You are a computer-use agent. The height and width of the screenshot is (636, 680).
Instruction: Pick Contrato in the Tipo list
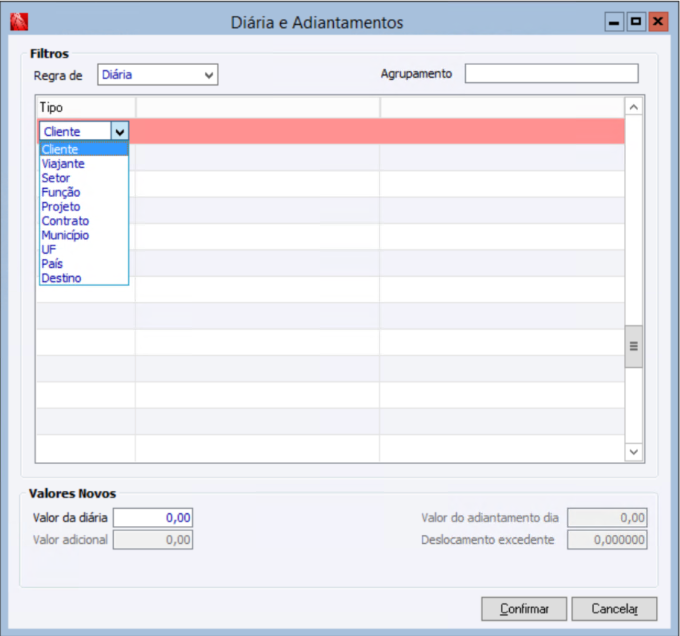click(84, 221)
